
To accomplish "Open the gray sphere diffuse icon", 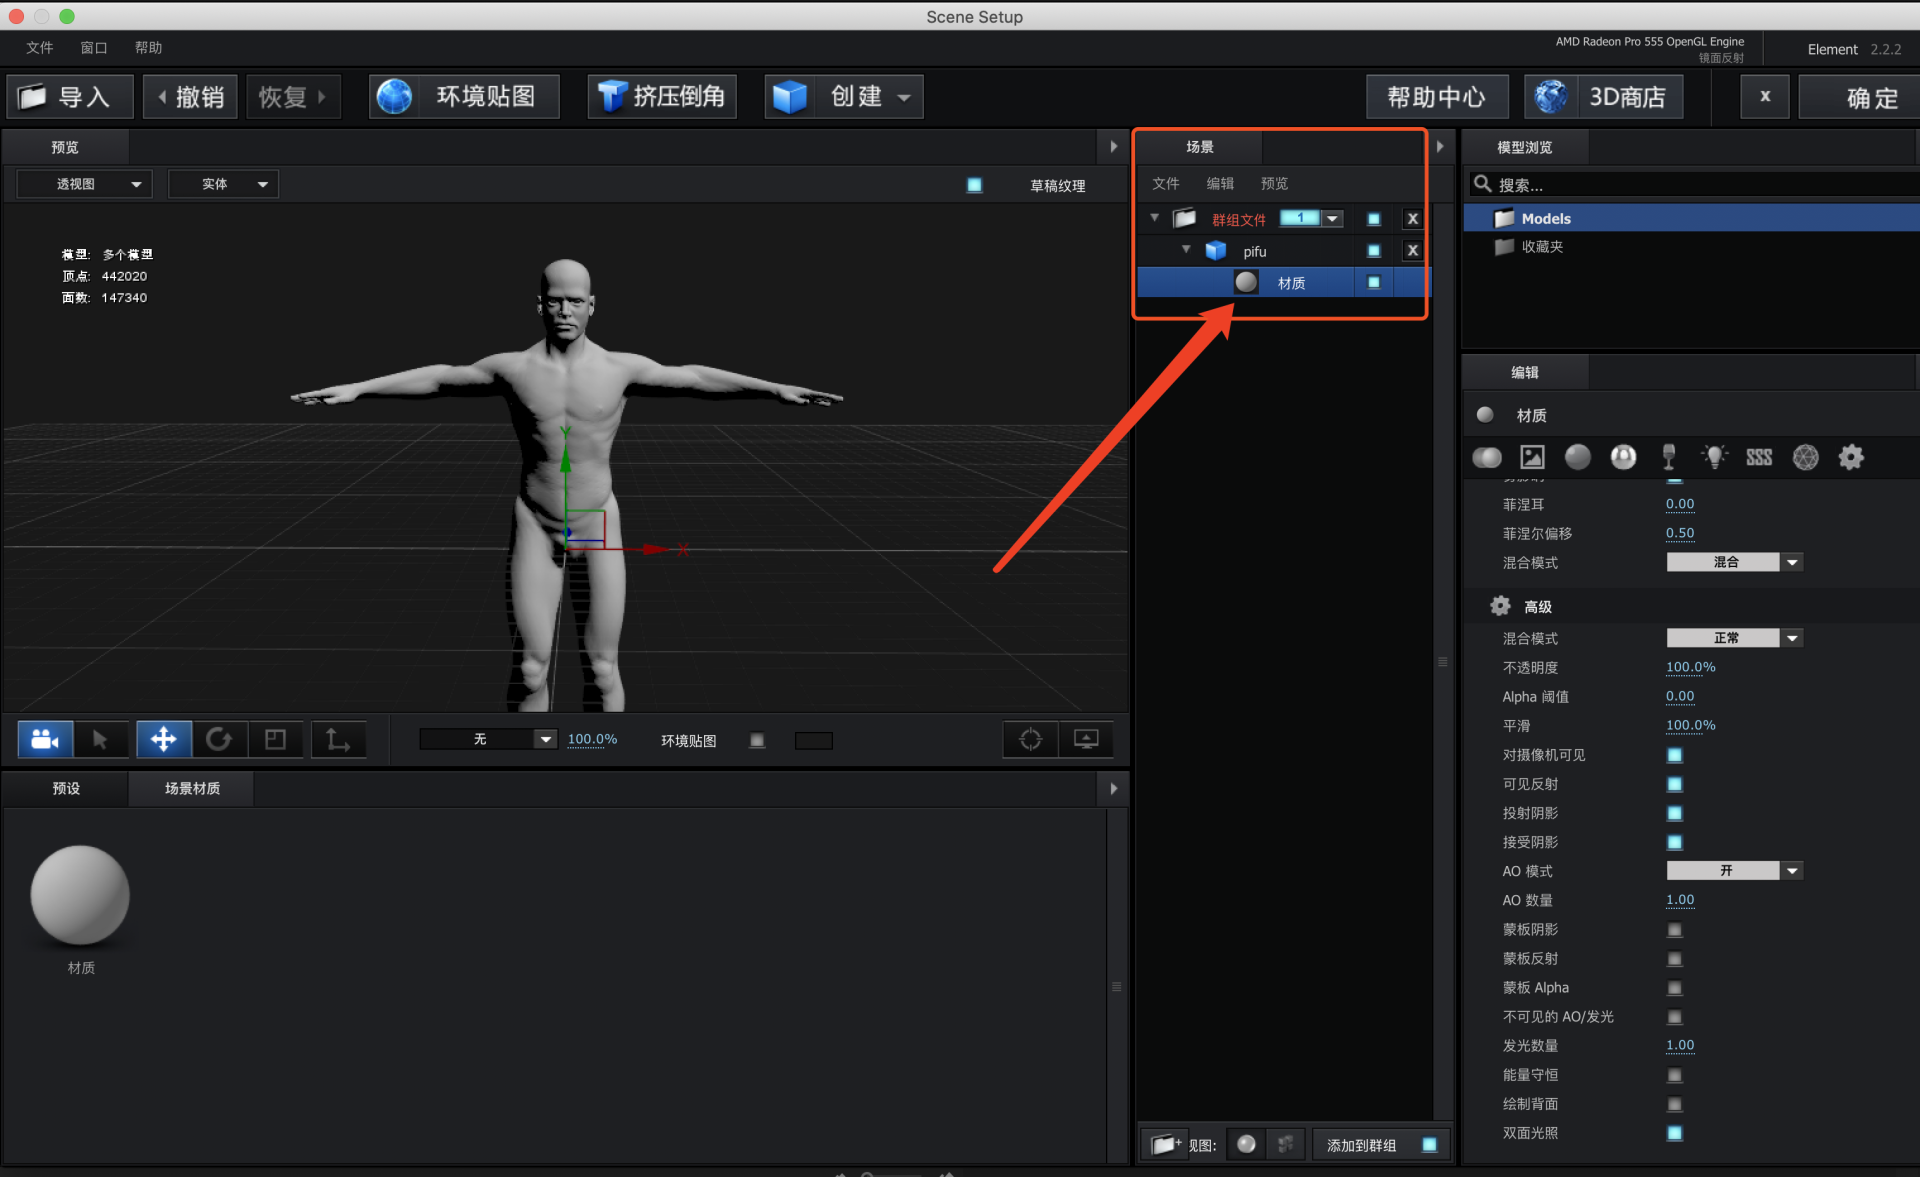I will point(1578,457).
